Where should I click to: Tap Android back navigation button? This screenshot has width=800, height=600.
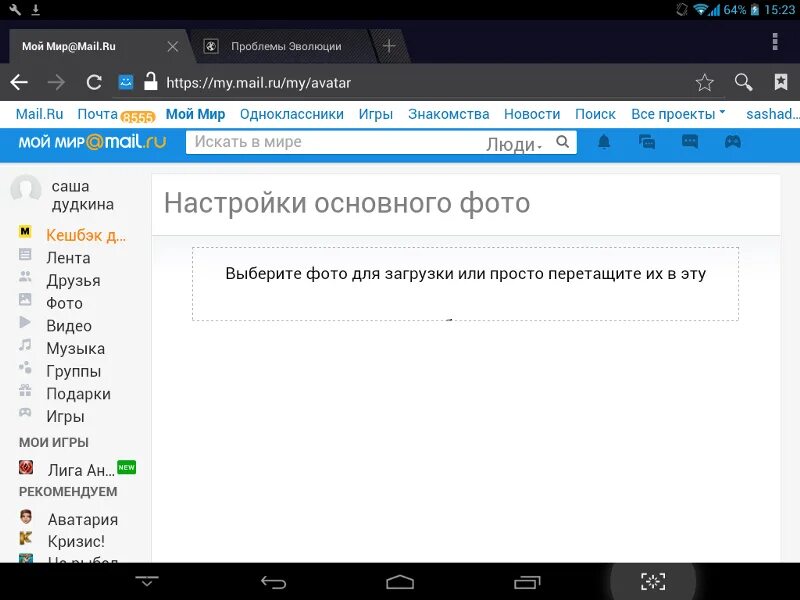coord(273,582)
